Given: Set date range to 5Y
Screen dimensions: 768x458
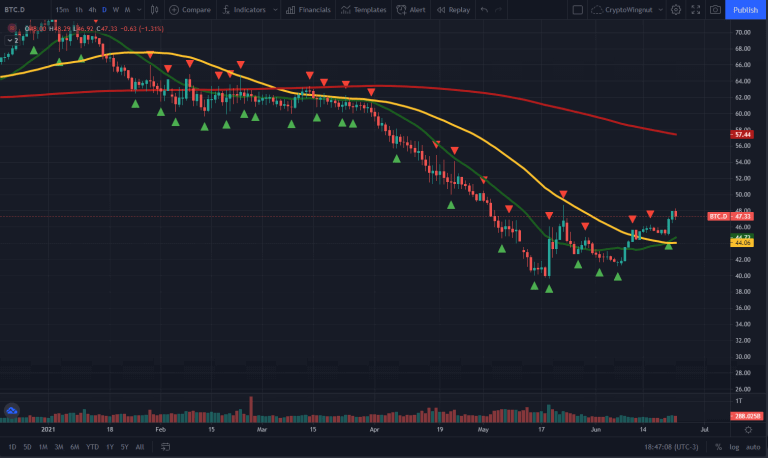Looking at the screenshot, I should pyautogui.click(x=124, y=447).
